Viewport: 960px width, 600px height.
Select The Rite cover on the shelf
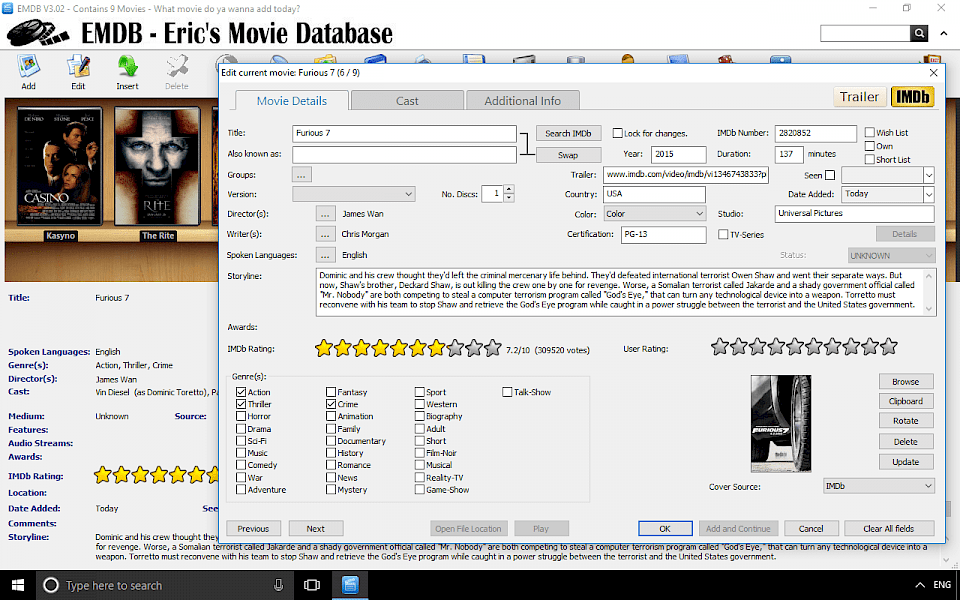157,167
